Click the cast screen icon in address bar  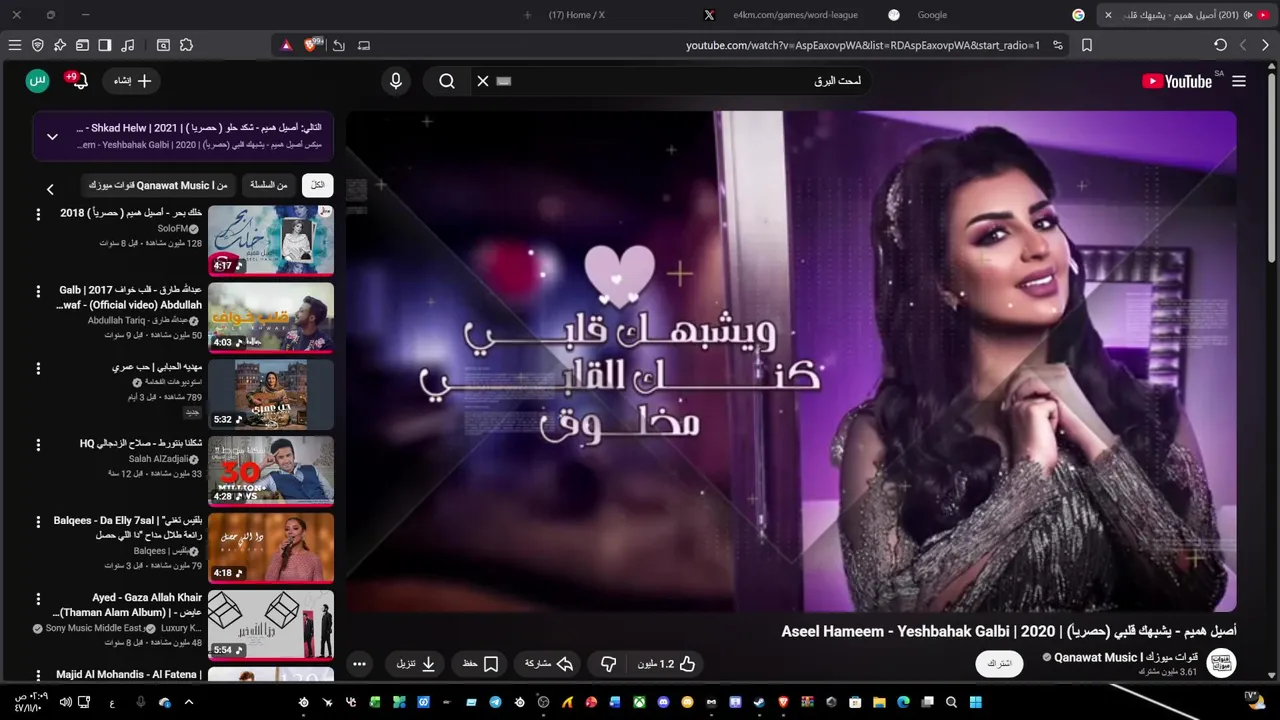coord(364,45)
